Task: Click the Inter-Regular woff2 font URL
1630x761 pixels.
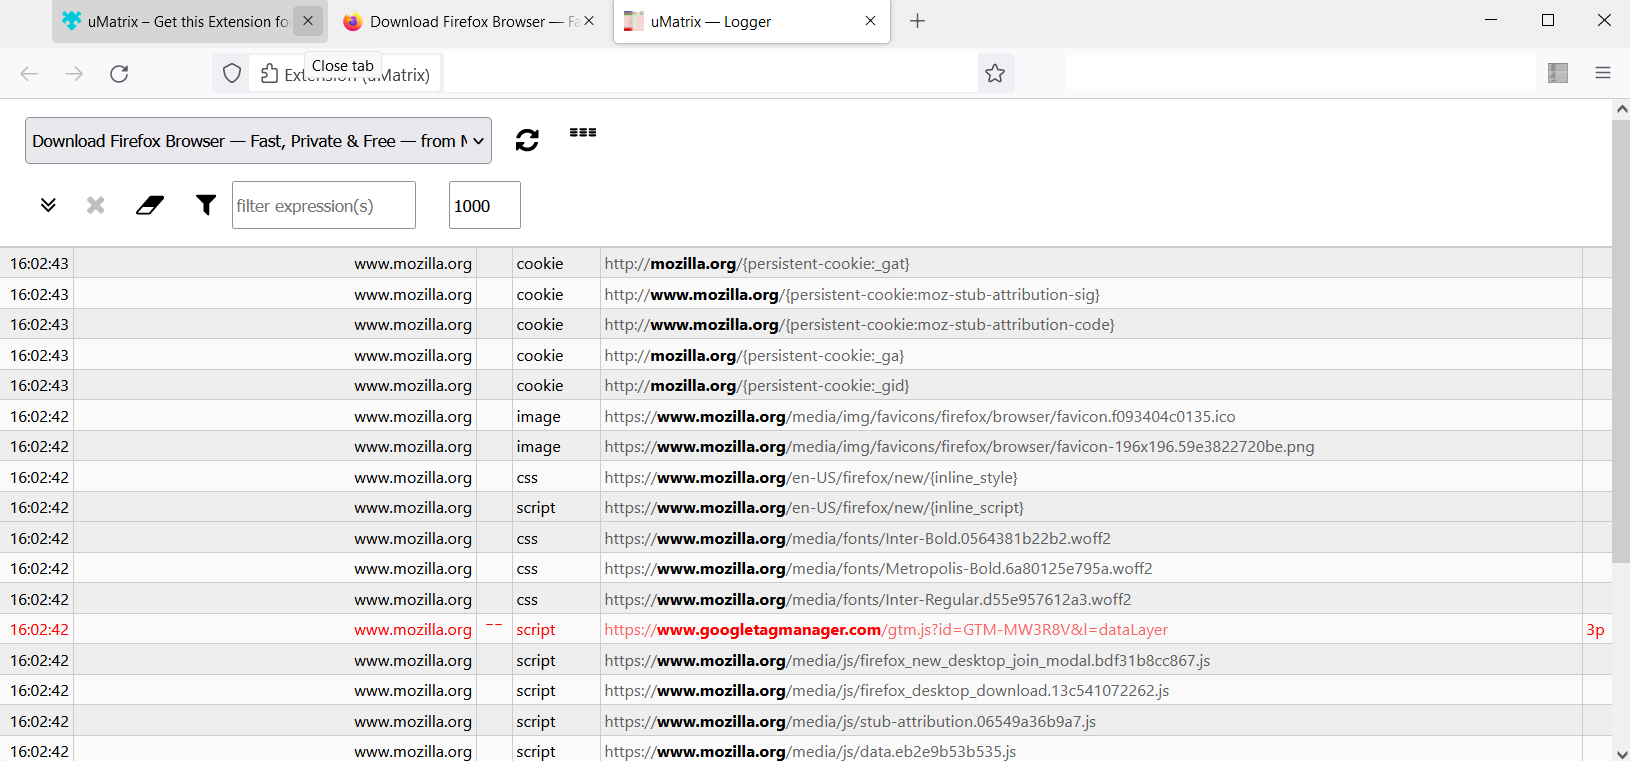Action: 868,600
